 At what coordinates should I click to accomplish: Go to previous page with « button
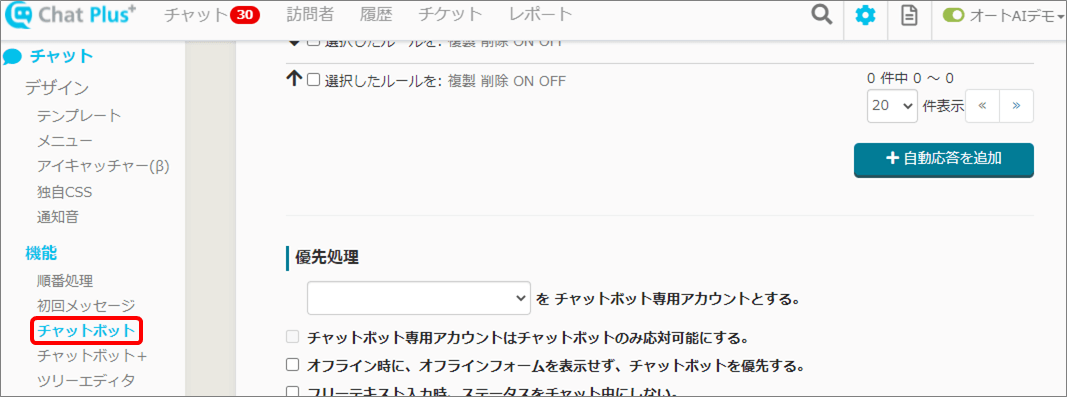point(982,106)
